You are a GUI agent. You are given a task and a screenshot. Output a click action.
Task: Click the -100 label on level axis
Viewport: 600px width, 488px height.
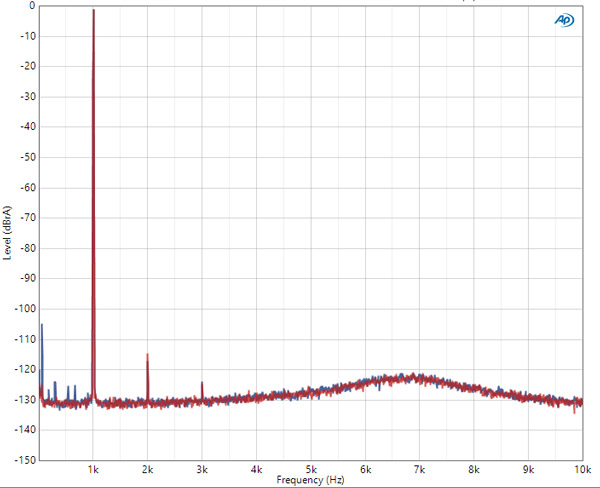25,309
